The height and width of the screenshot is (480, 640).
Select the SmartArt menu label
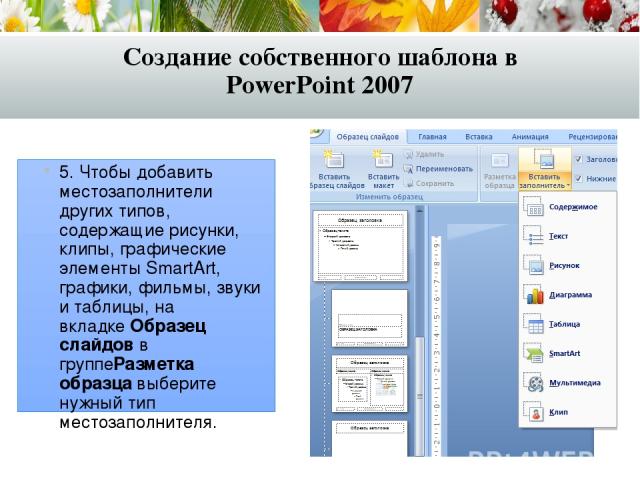(x=564, y=353)
